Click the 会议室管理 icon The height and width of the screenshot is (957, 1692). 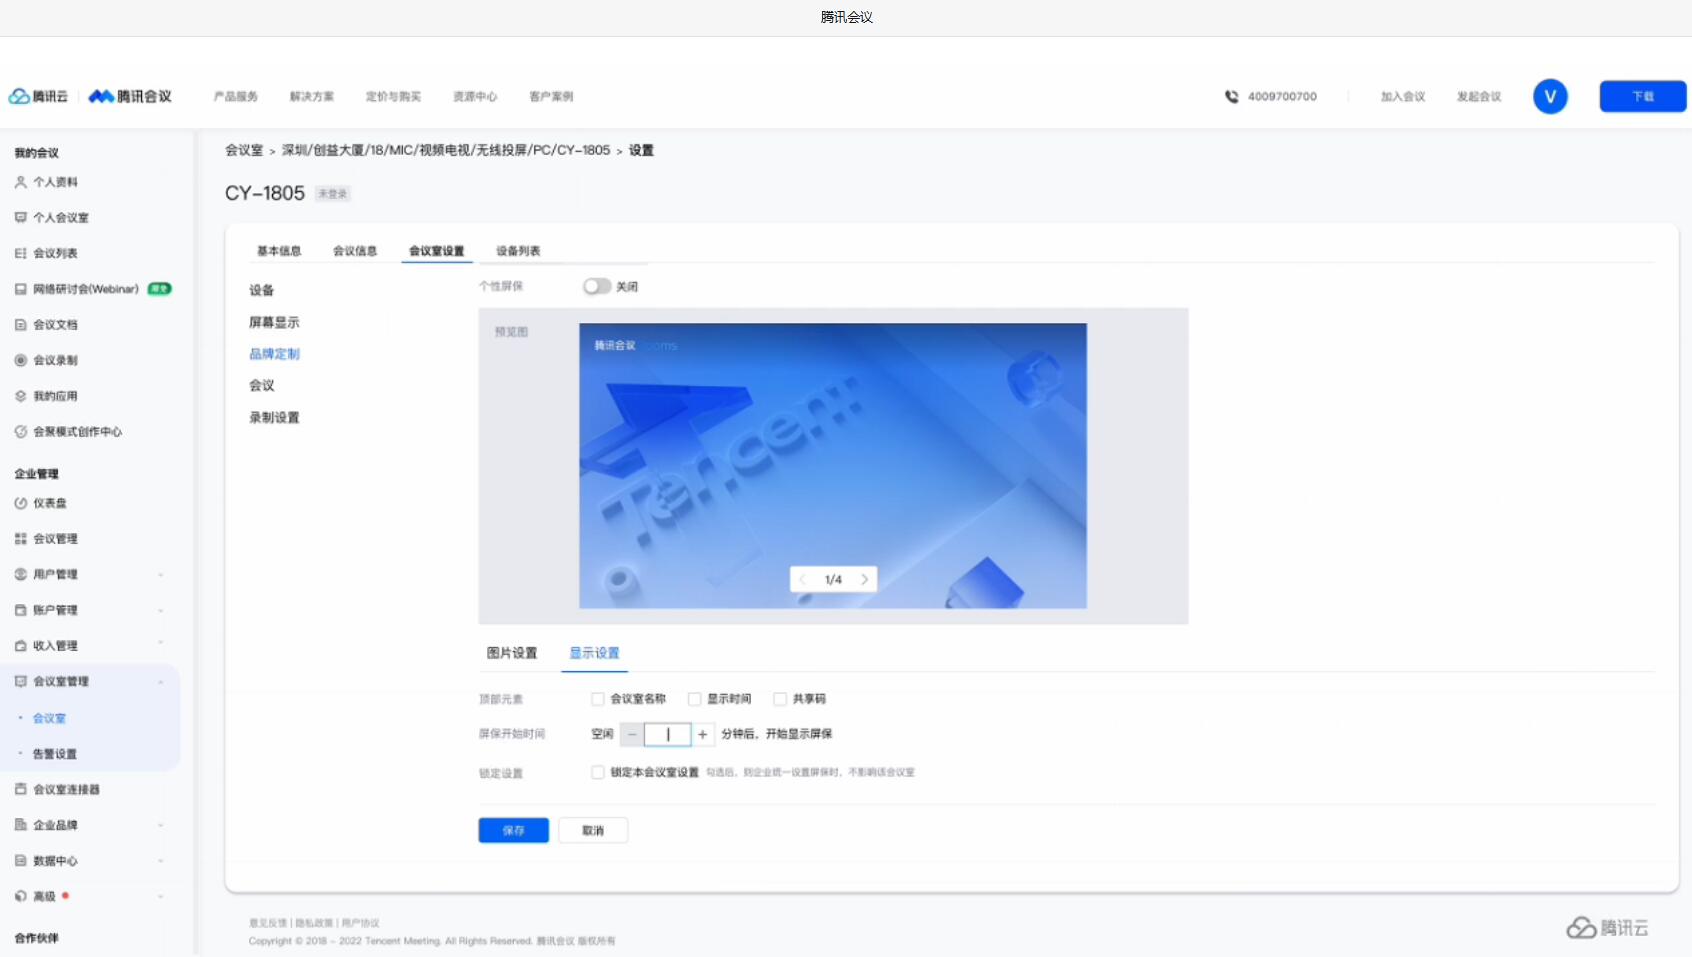coord(20,681)
